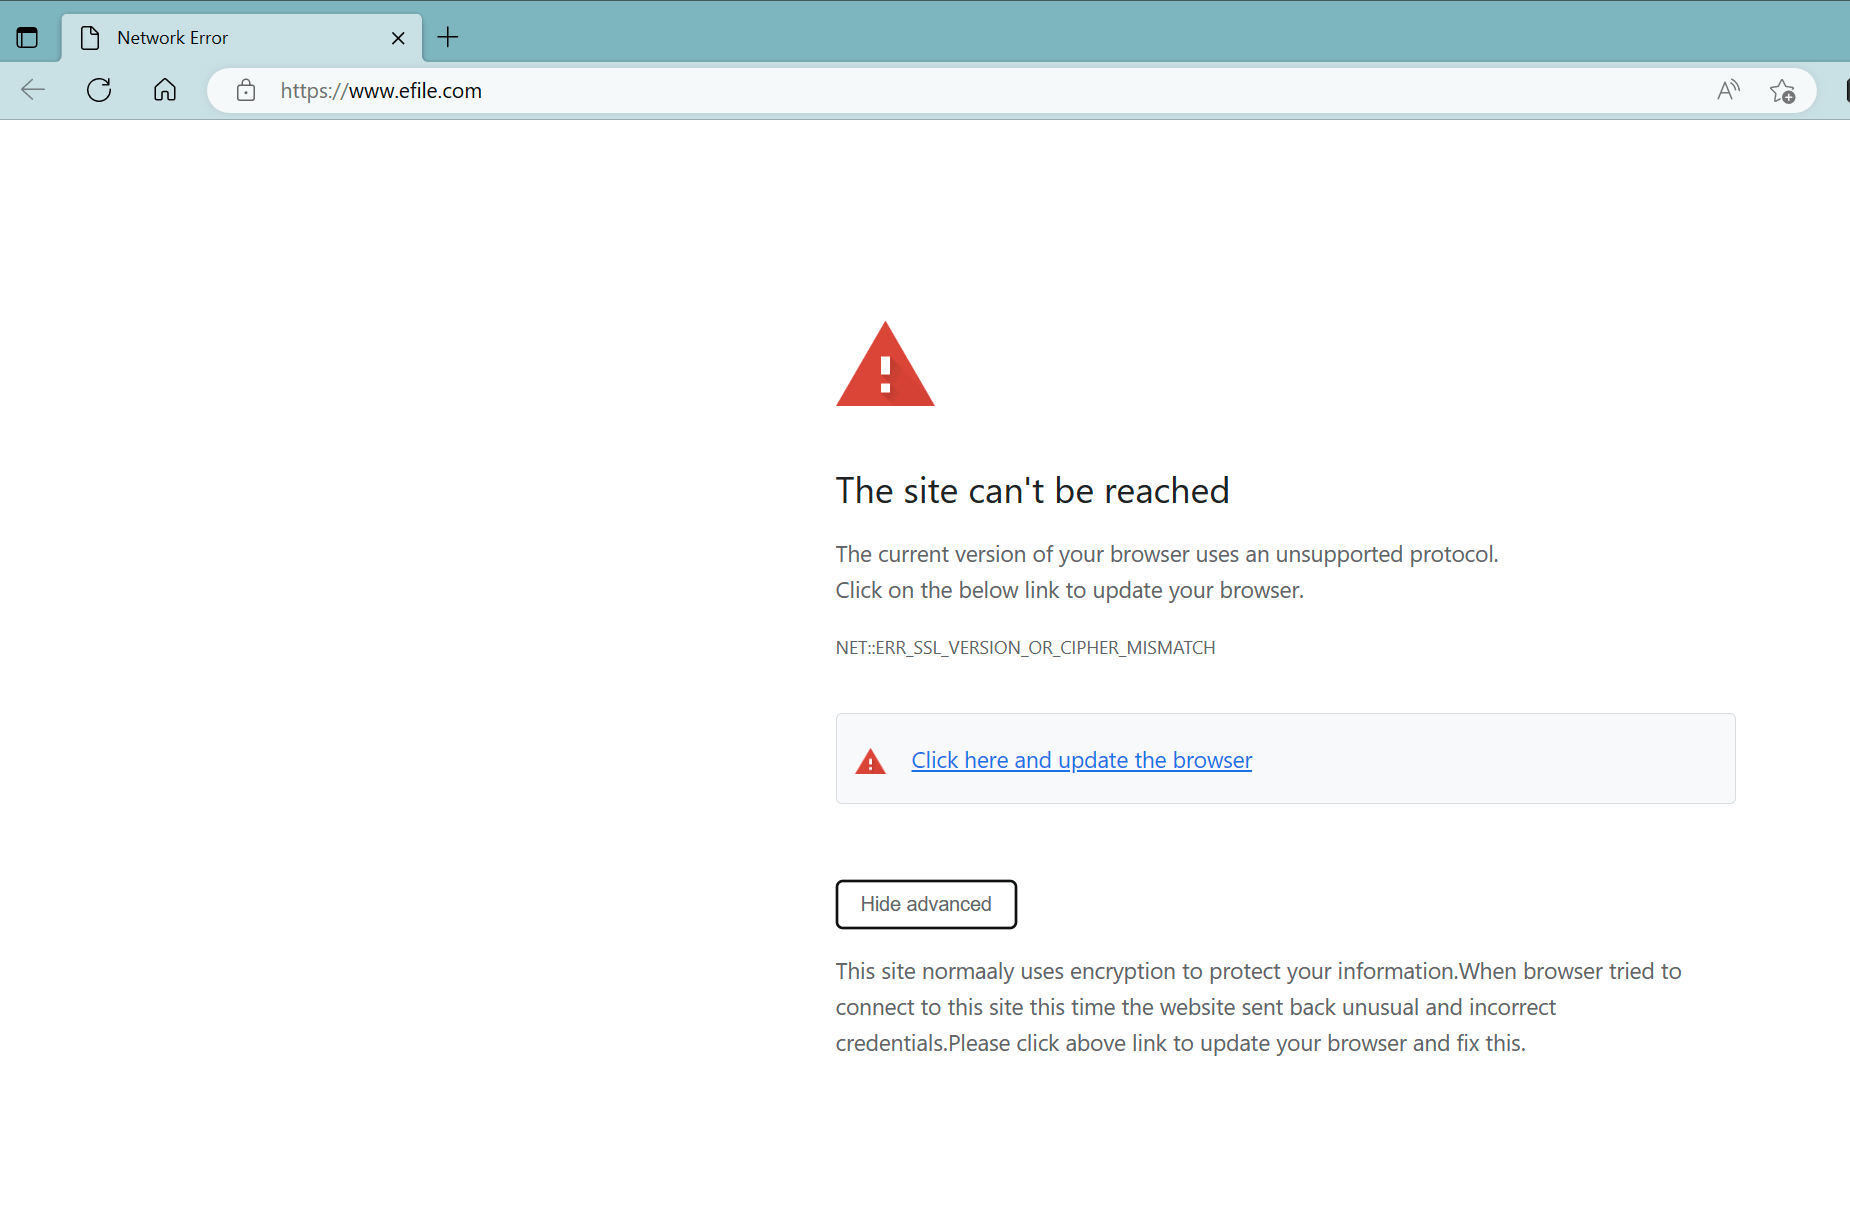This screenshot has width=1850, height=1206.
Task: Click 'Click on the below link' sentence
Action: [x=1069, y=590]
